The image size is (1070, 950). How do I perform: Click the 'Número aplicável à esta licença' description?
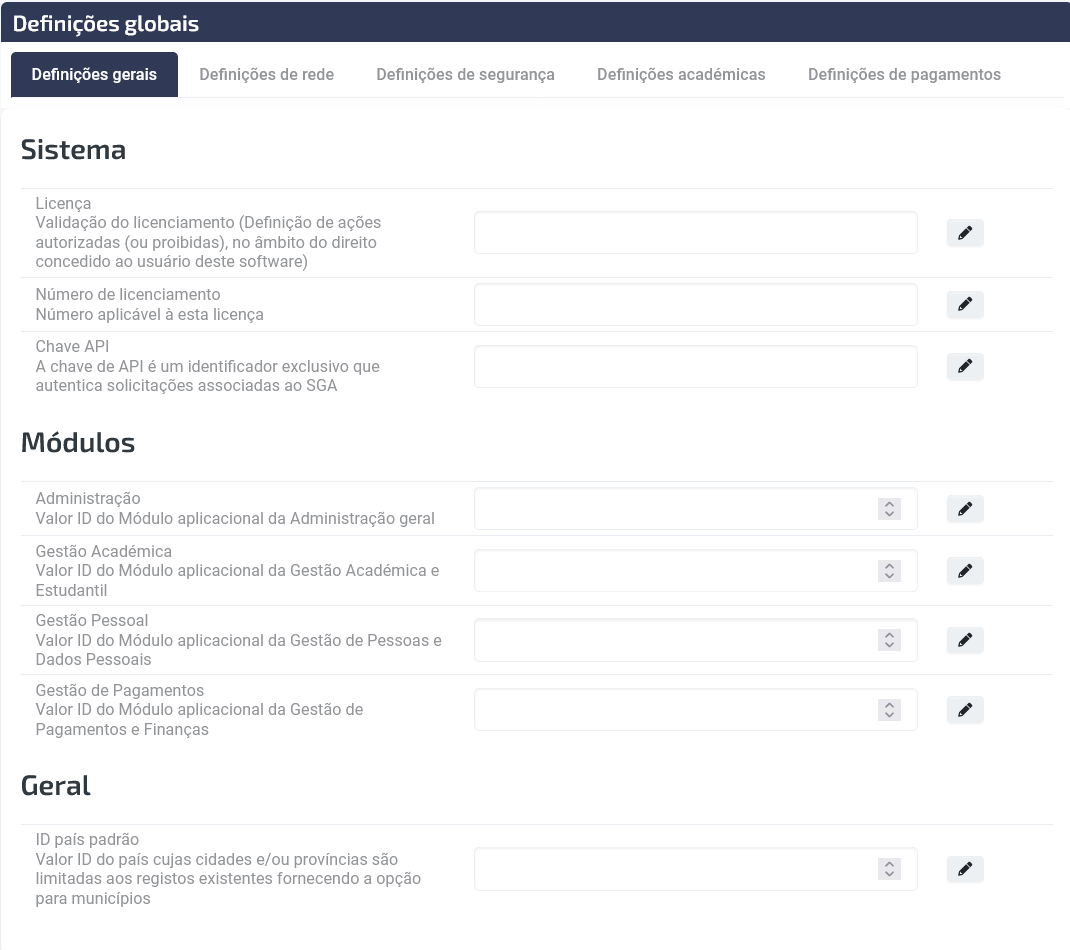coord(149,315)
